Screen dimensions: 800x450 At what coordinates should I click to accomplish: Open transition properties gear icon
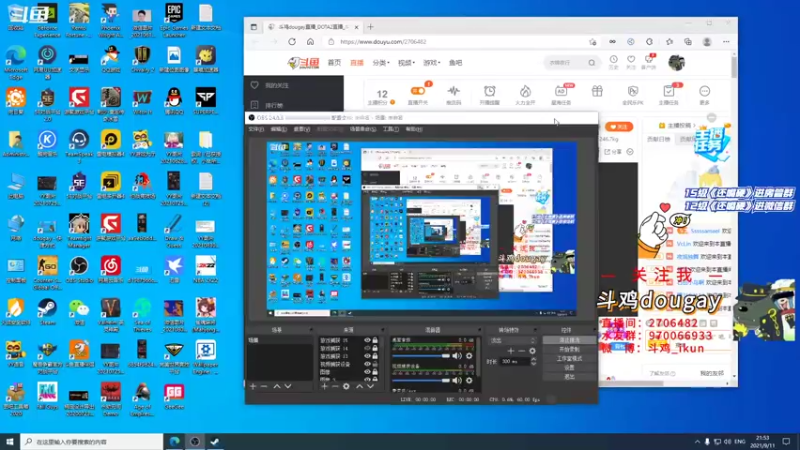pyautogui.click(x=532, y=351)
